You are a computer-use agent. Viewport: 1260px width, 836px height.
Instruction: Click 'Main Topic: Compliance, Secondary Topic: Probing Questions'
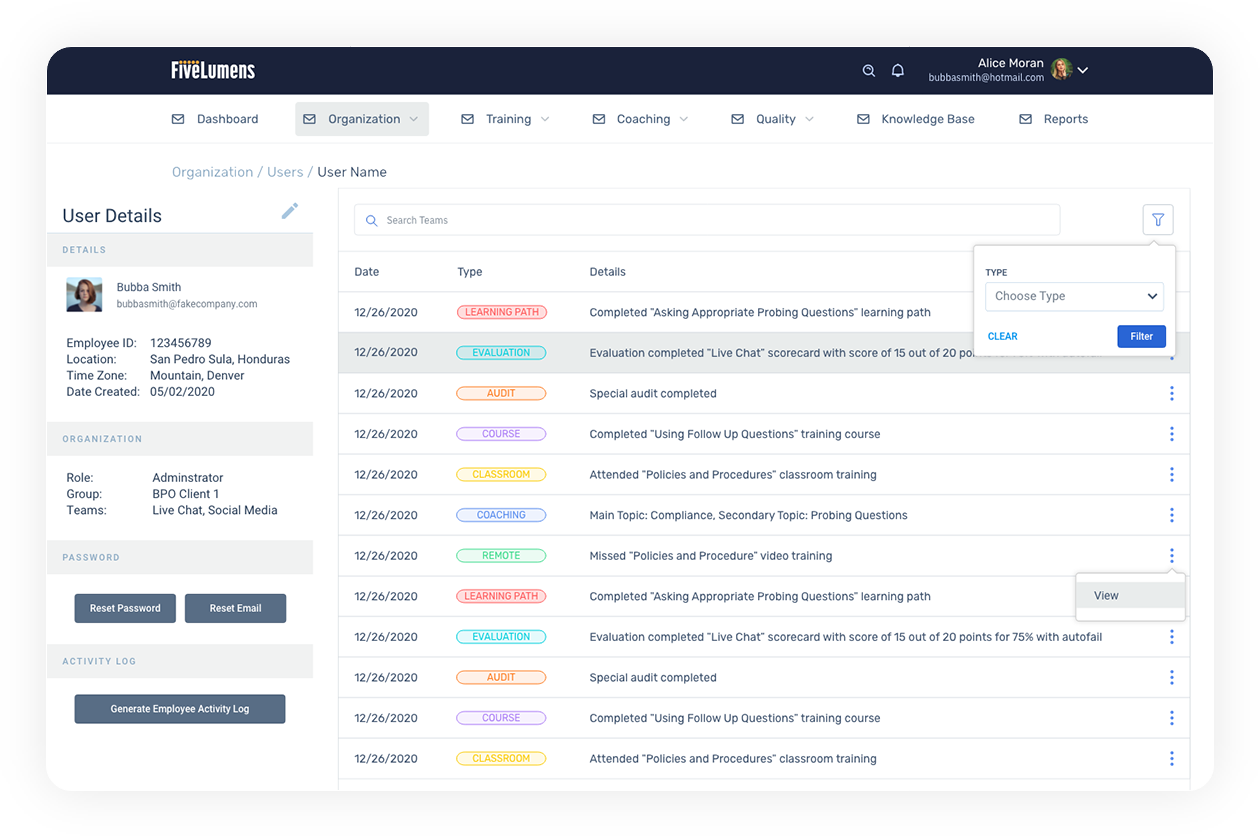pyautogui.click(x=749, y=515)
